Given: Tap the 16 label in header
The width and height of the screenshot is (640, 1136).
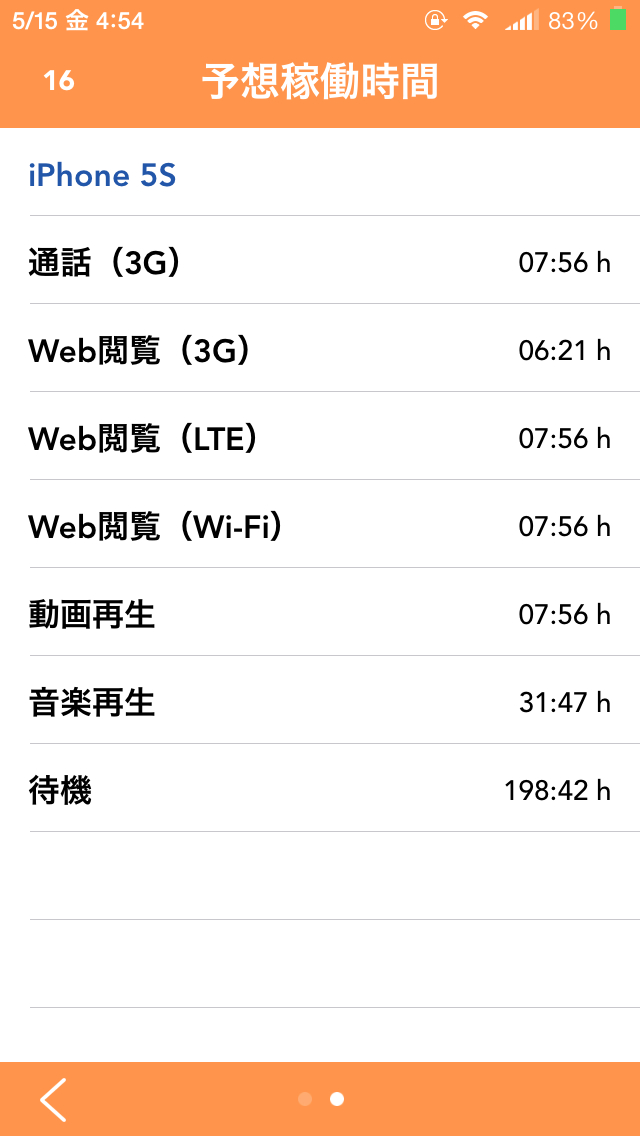Looking at the screenshot, I should 59,80.
